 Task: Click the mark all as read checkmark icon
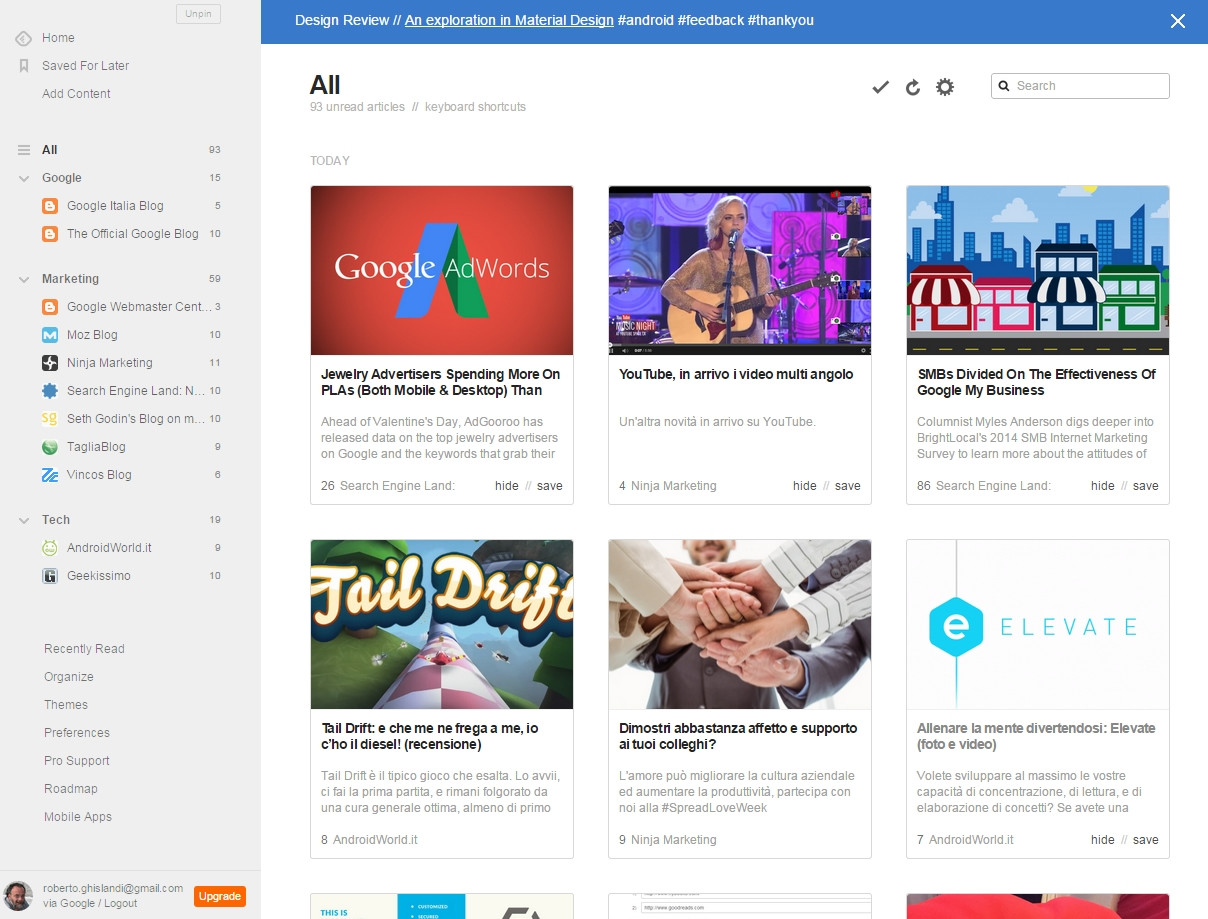pyautogui.click(x=880, y=87)
